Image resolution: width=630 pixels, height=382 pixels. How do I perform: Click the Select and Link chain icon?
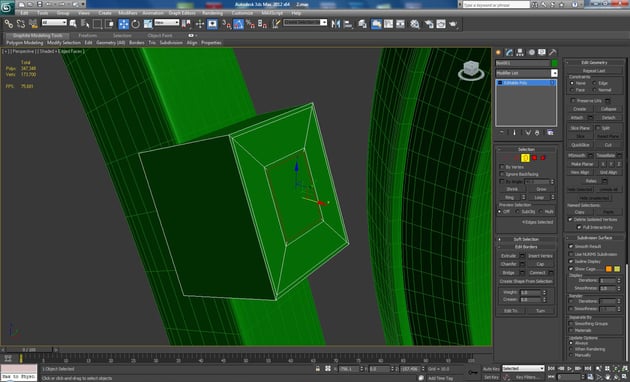[8, 24]
